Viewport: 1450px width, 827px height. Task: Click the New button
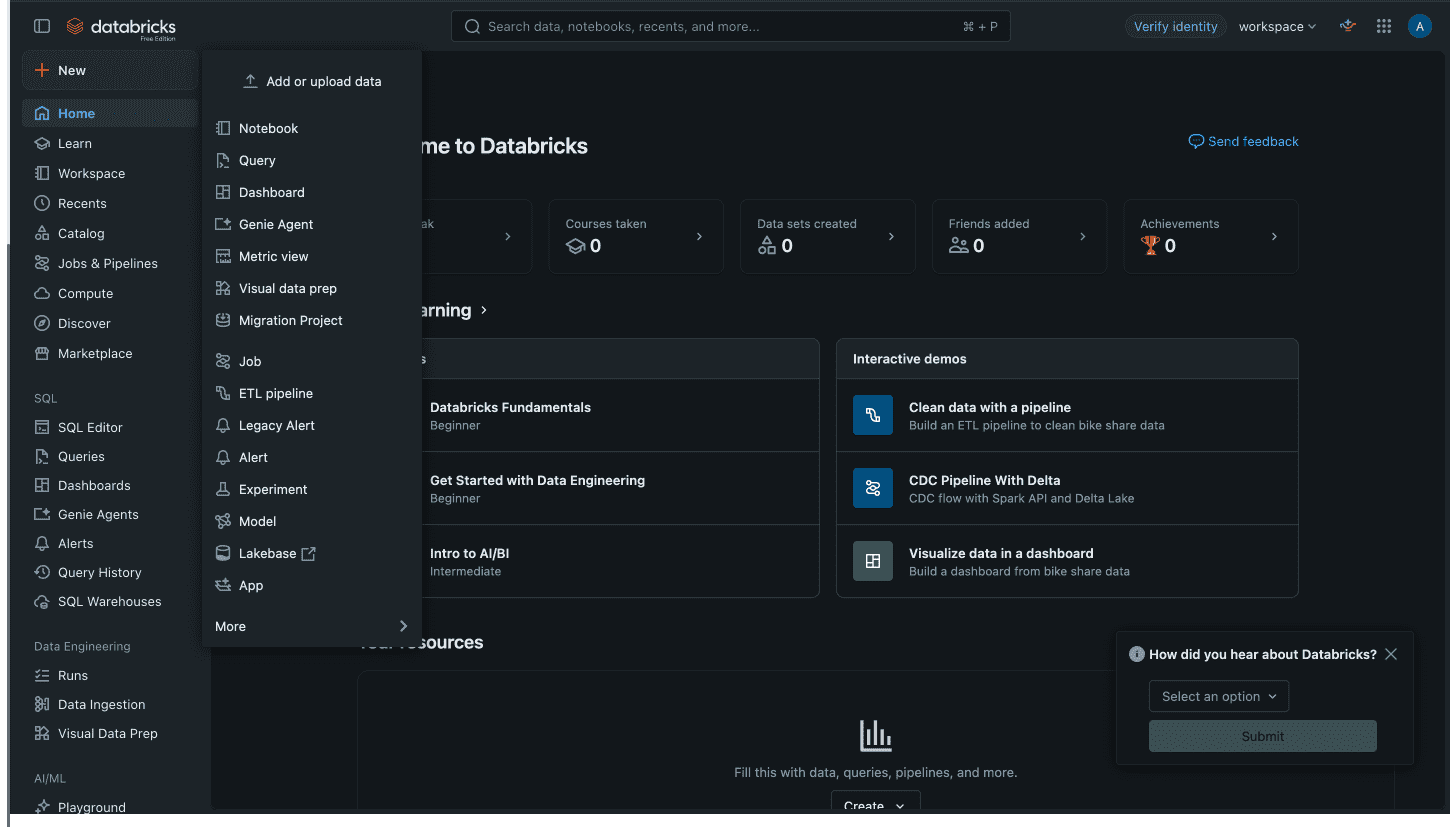pos(110,70)
